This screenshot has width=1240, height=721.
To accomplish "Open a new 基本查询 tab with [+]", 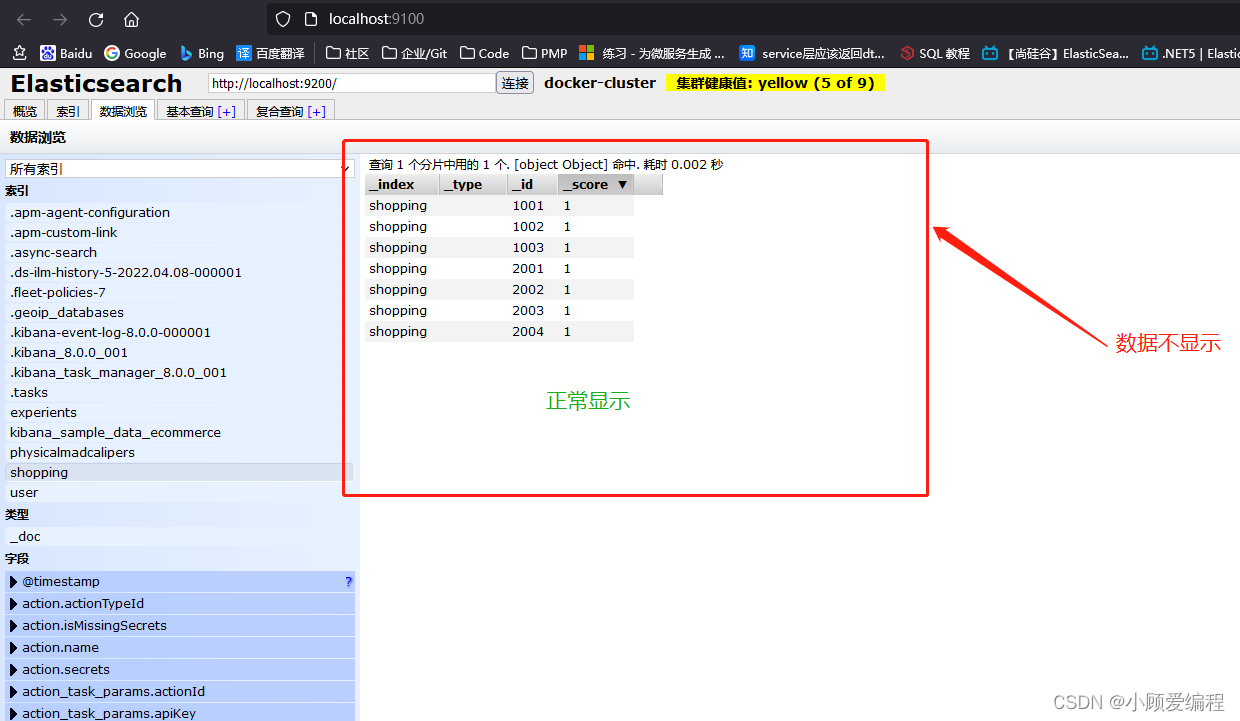I will pyautogui.click(x=226, y=111).
